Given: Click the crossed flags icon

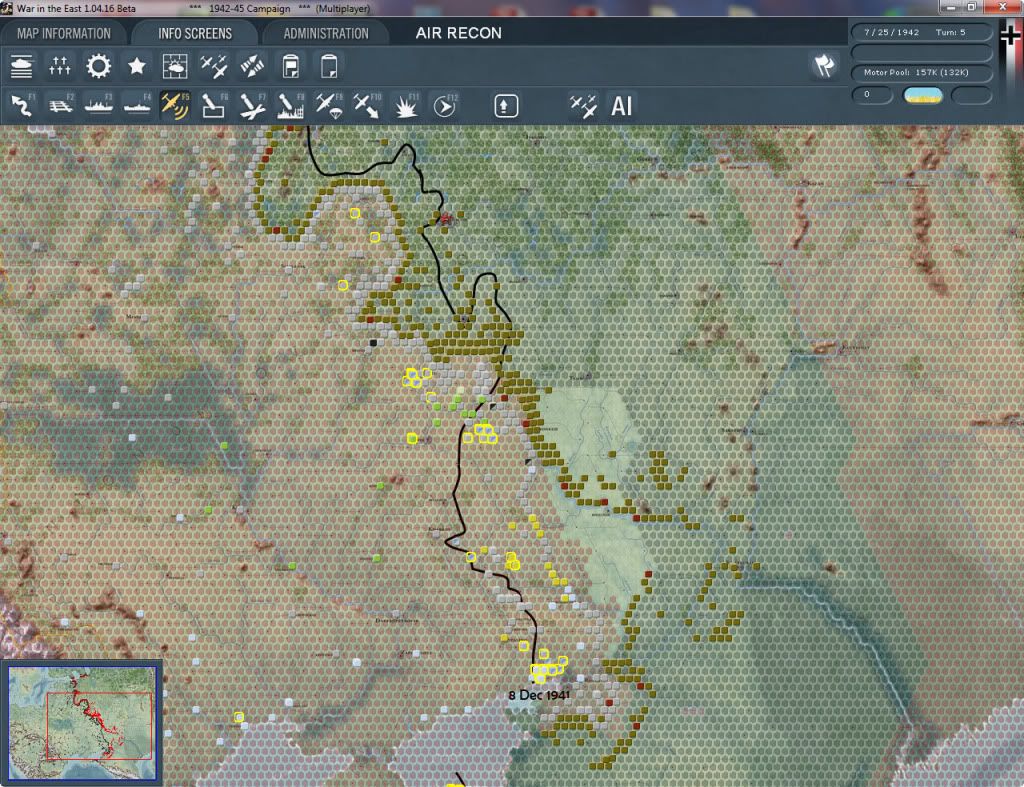Looking at the screenshot, I should (824, 65).
